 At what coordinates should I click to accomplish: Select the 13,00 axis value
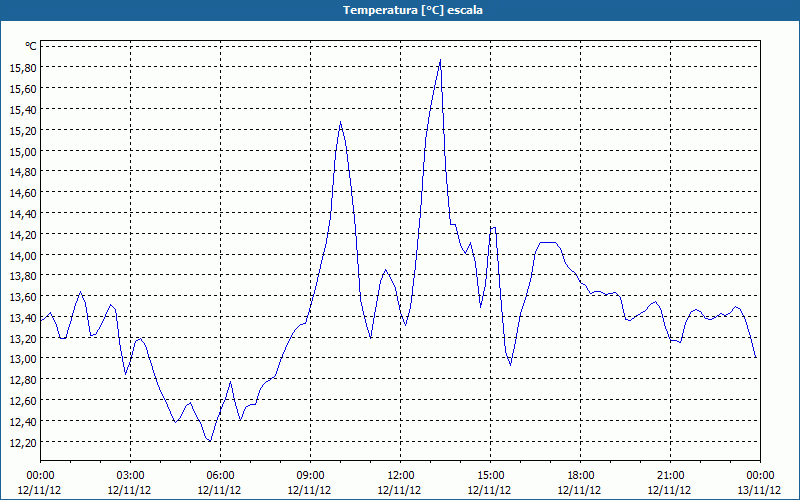click(23, 359)
